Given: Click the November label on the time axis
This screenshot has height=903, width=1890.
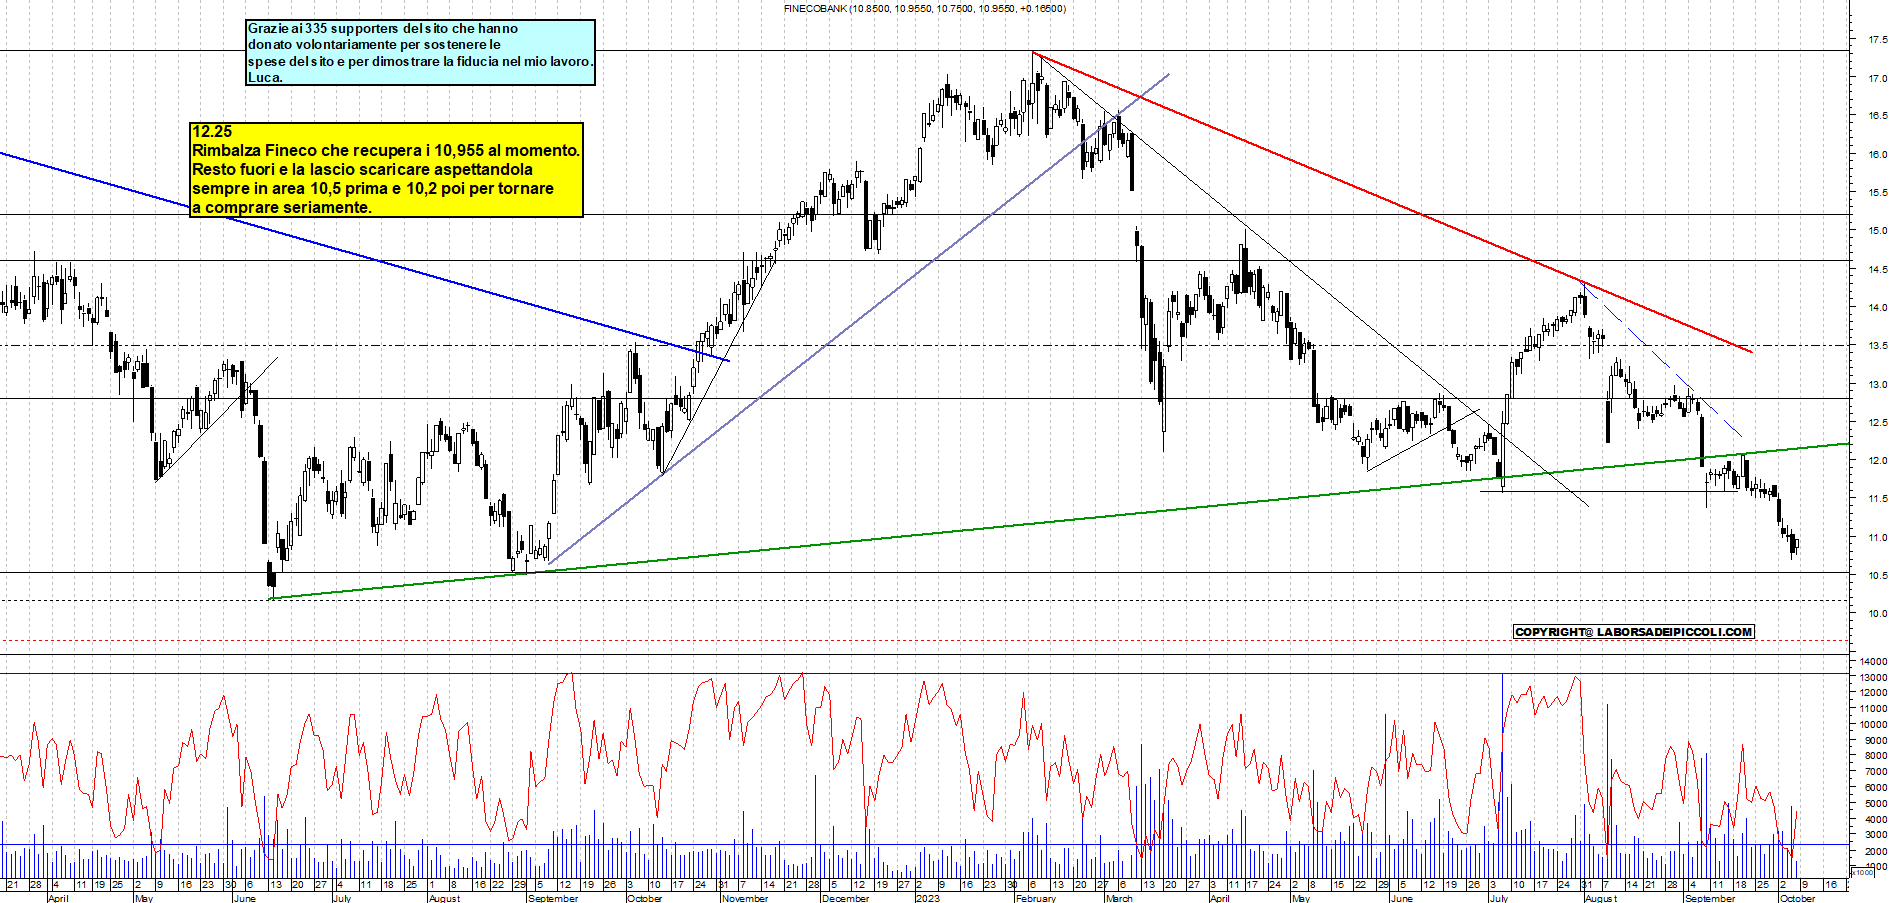Looking at the screenshot, I should tap(745, 898).
